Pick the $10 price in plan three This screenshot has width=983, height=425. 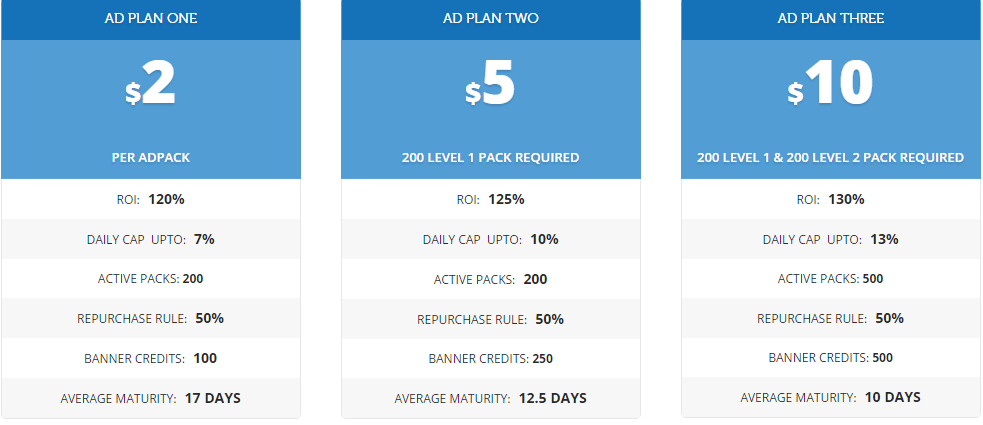(830, 88)
